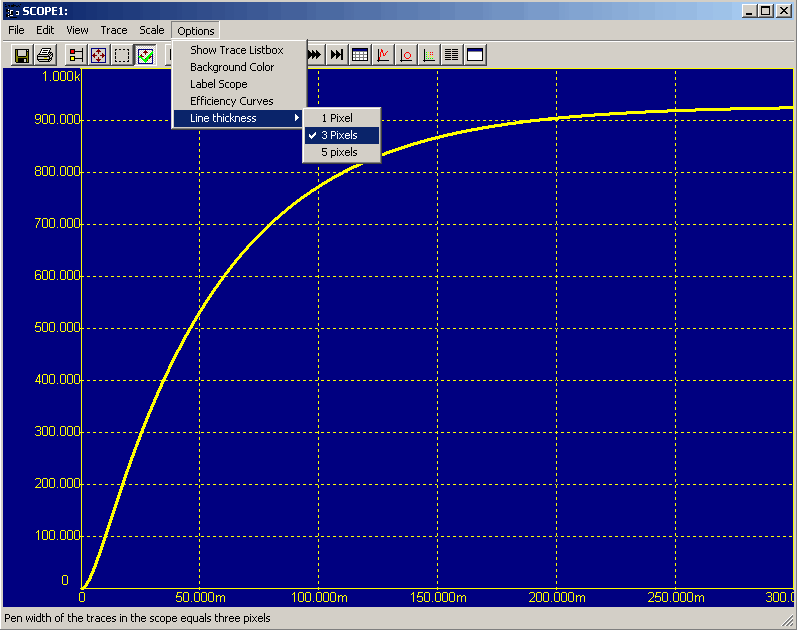The image size is (797, 630).
Task: Open the Trace menu
Action: pos(113,31)
